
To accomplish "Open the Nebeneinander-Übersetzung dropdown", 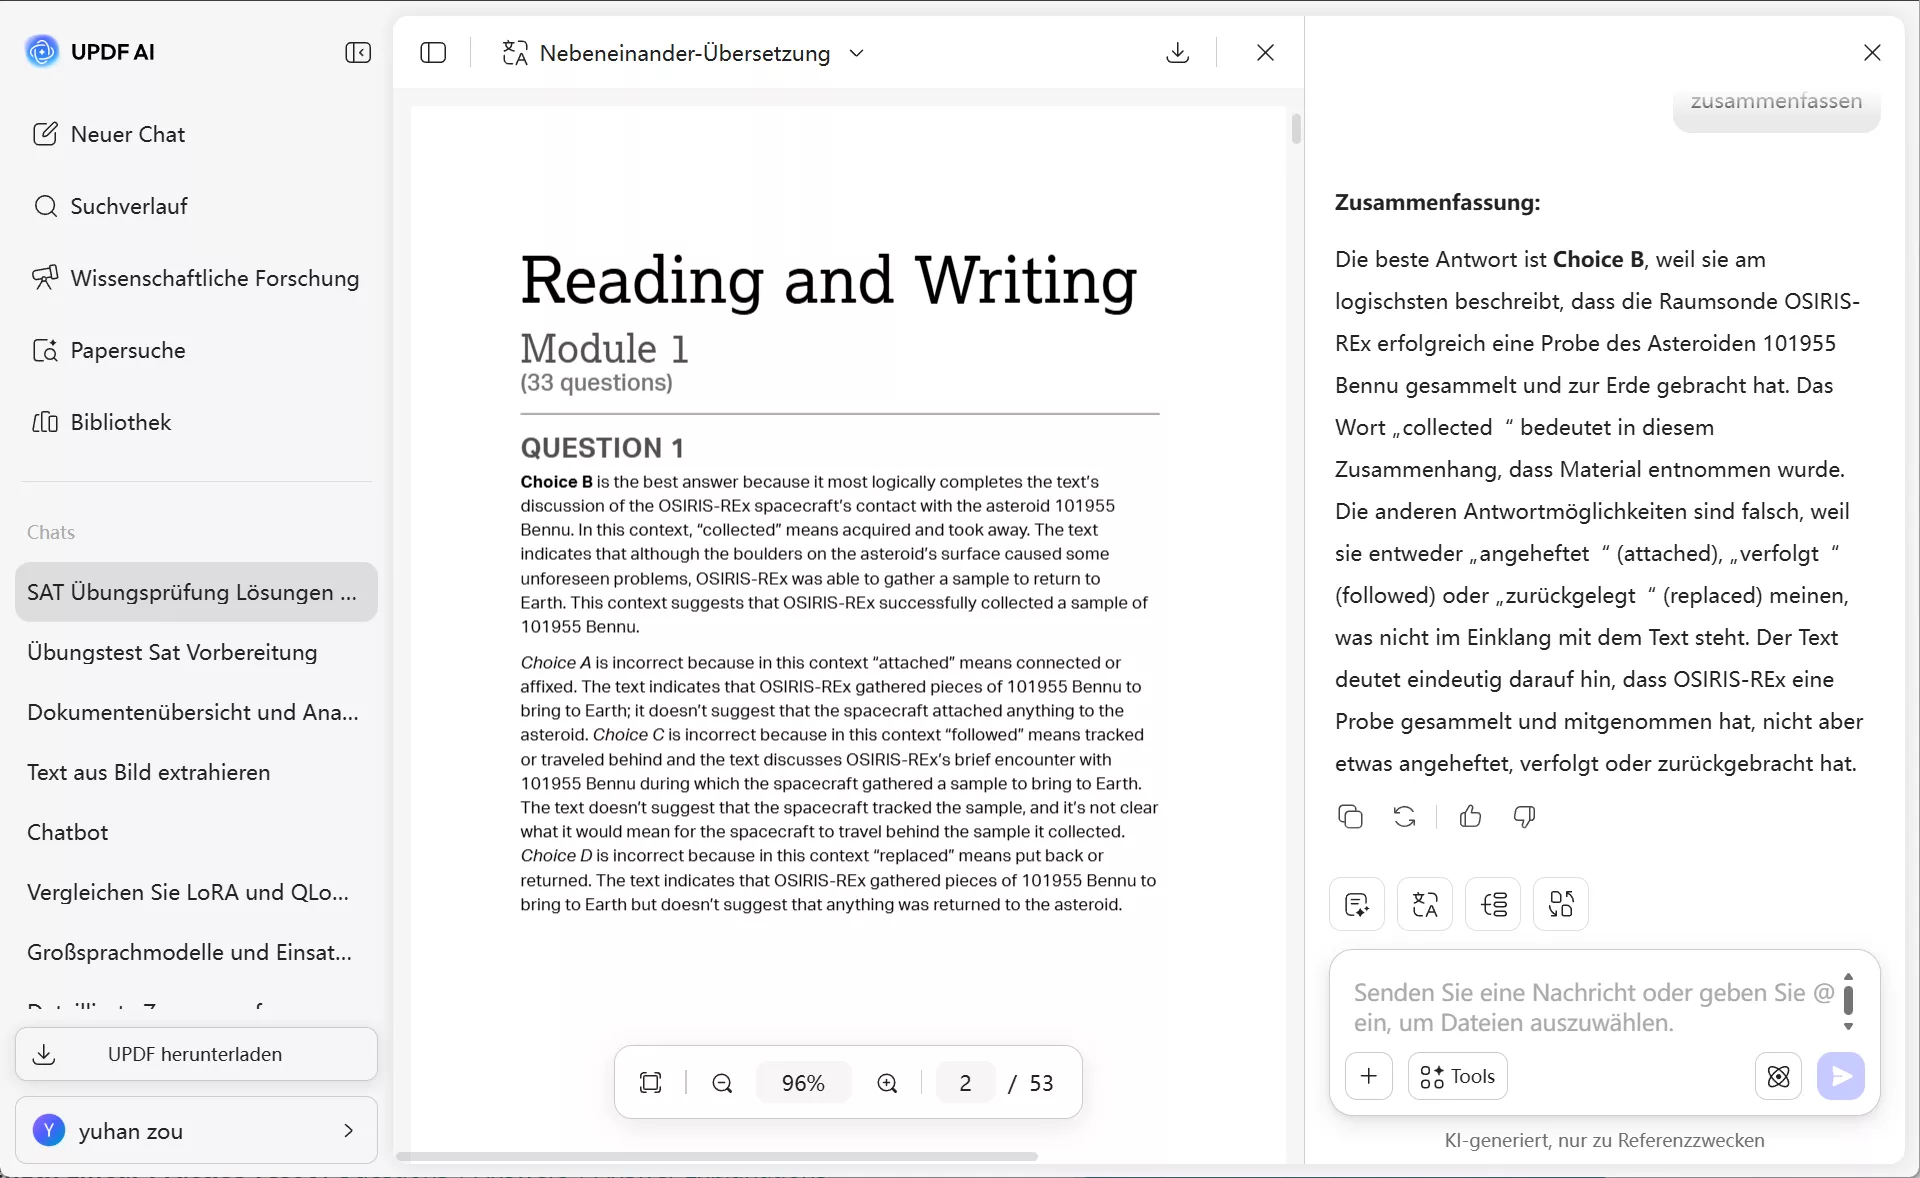I will click(x=856, y=53).
